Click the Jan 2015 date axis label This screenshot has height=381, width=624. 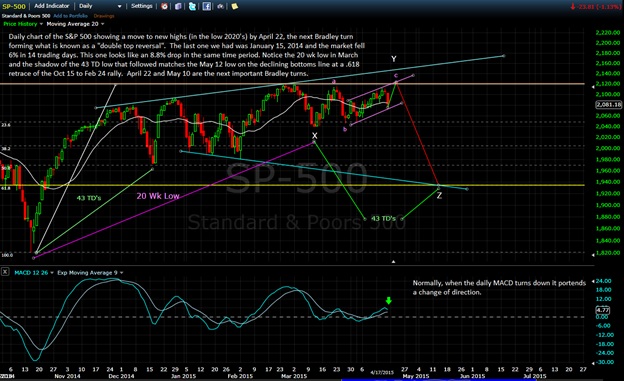tap(183, 376)
